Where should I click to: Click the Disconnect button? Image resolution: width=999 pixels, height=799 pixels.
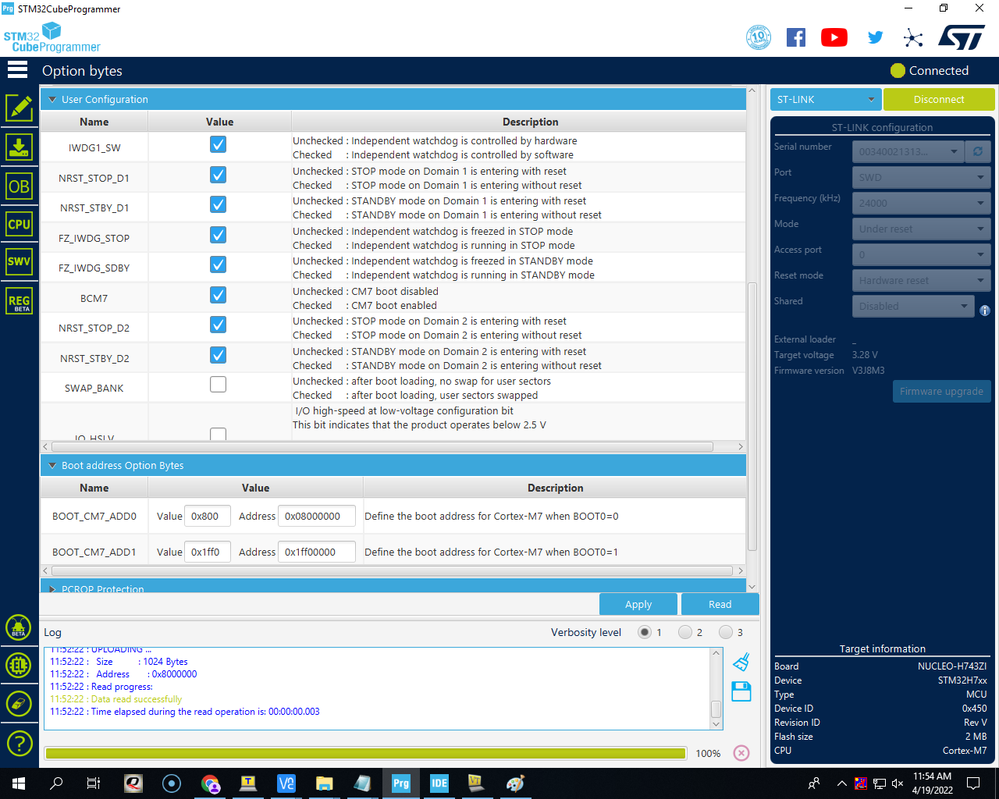[938, 99]
